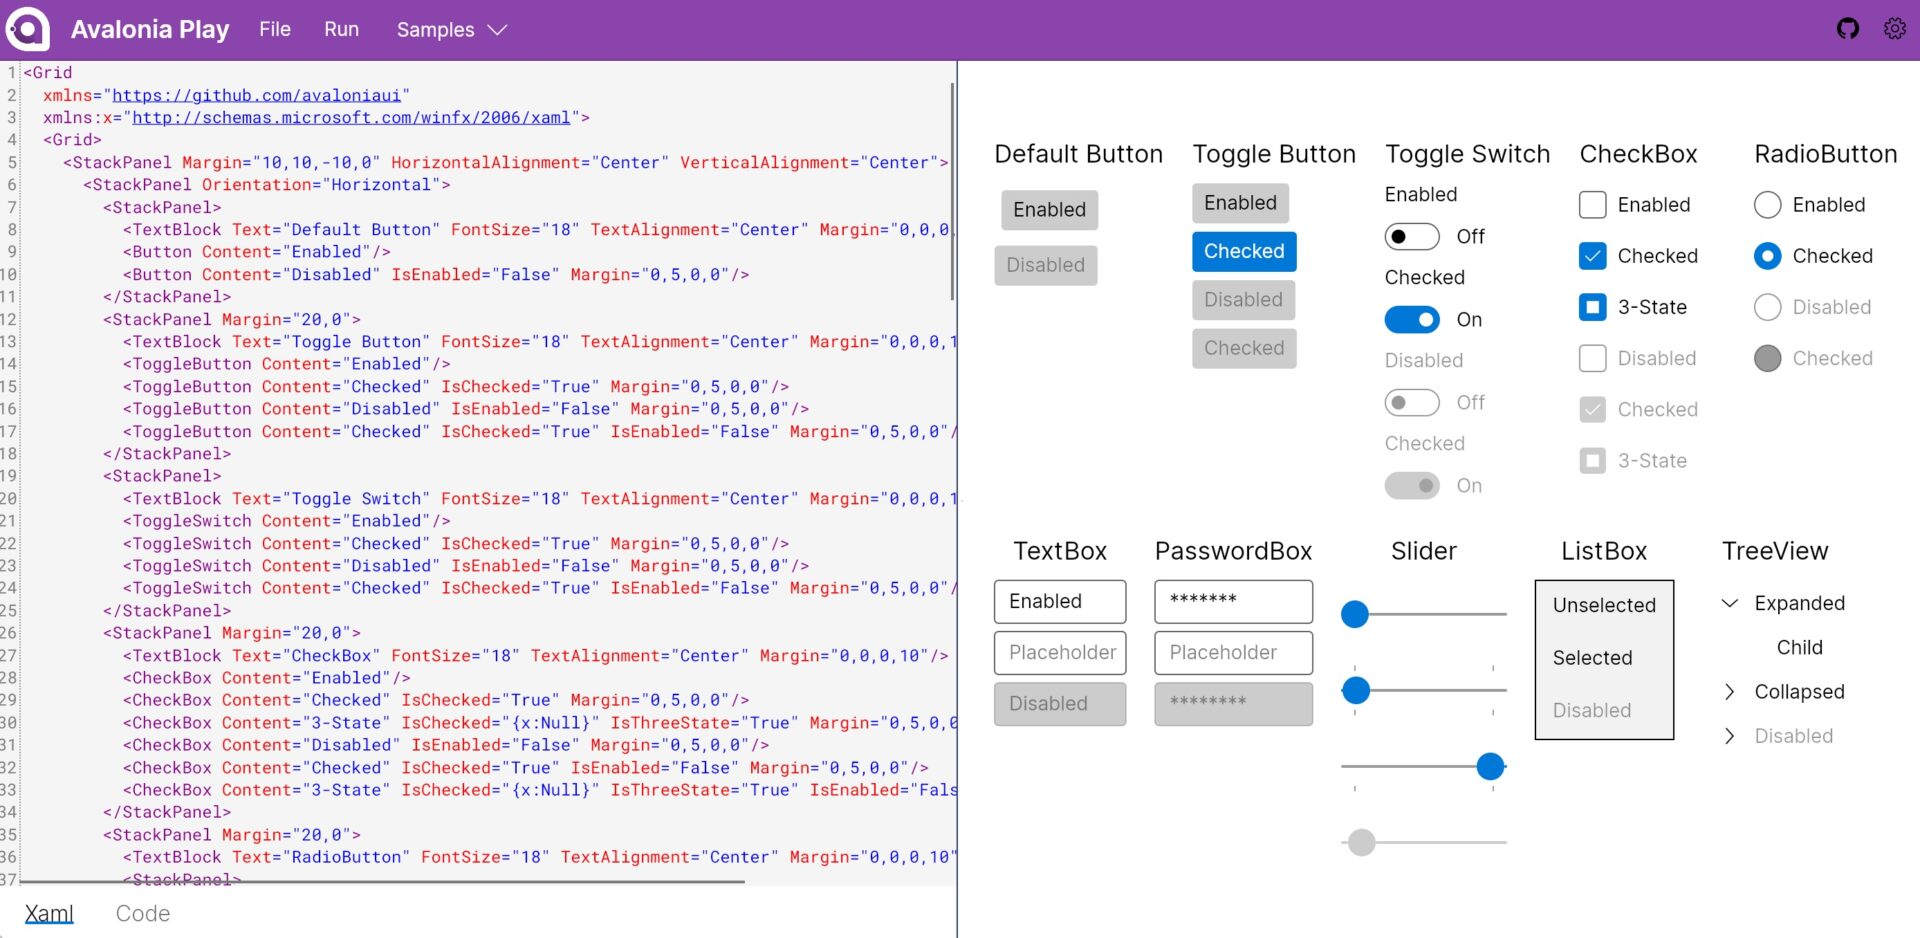Click the Avalonia Play logo
The height and width of the screenshot is (938, 1920).
point(28,29)
